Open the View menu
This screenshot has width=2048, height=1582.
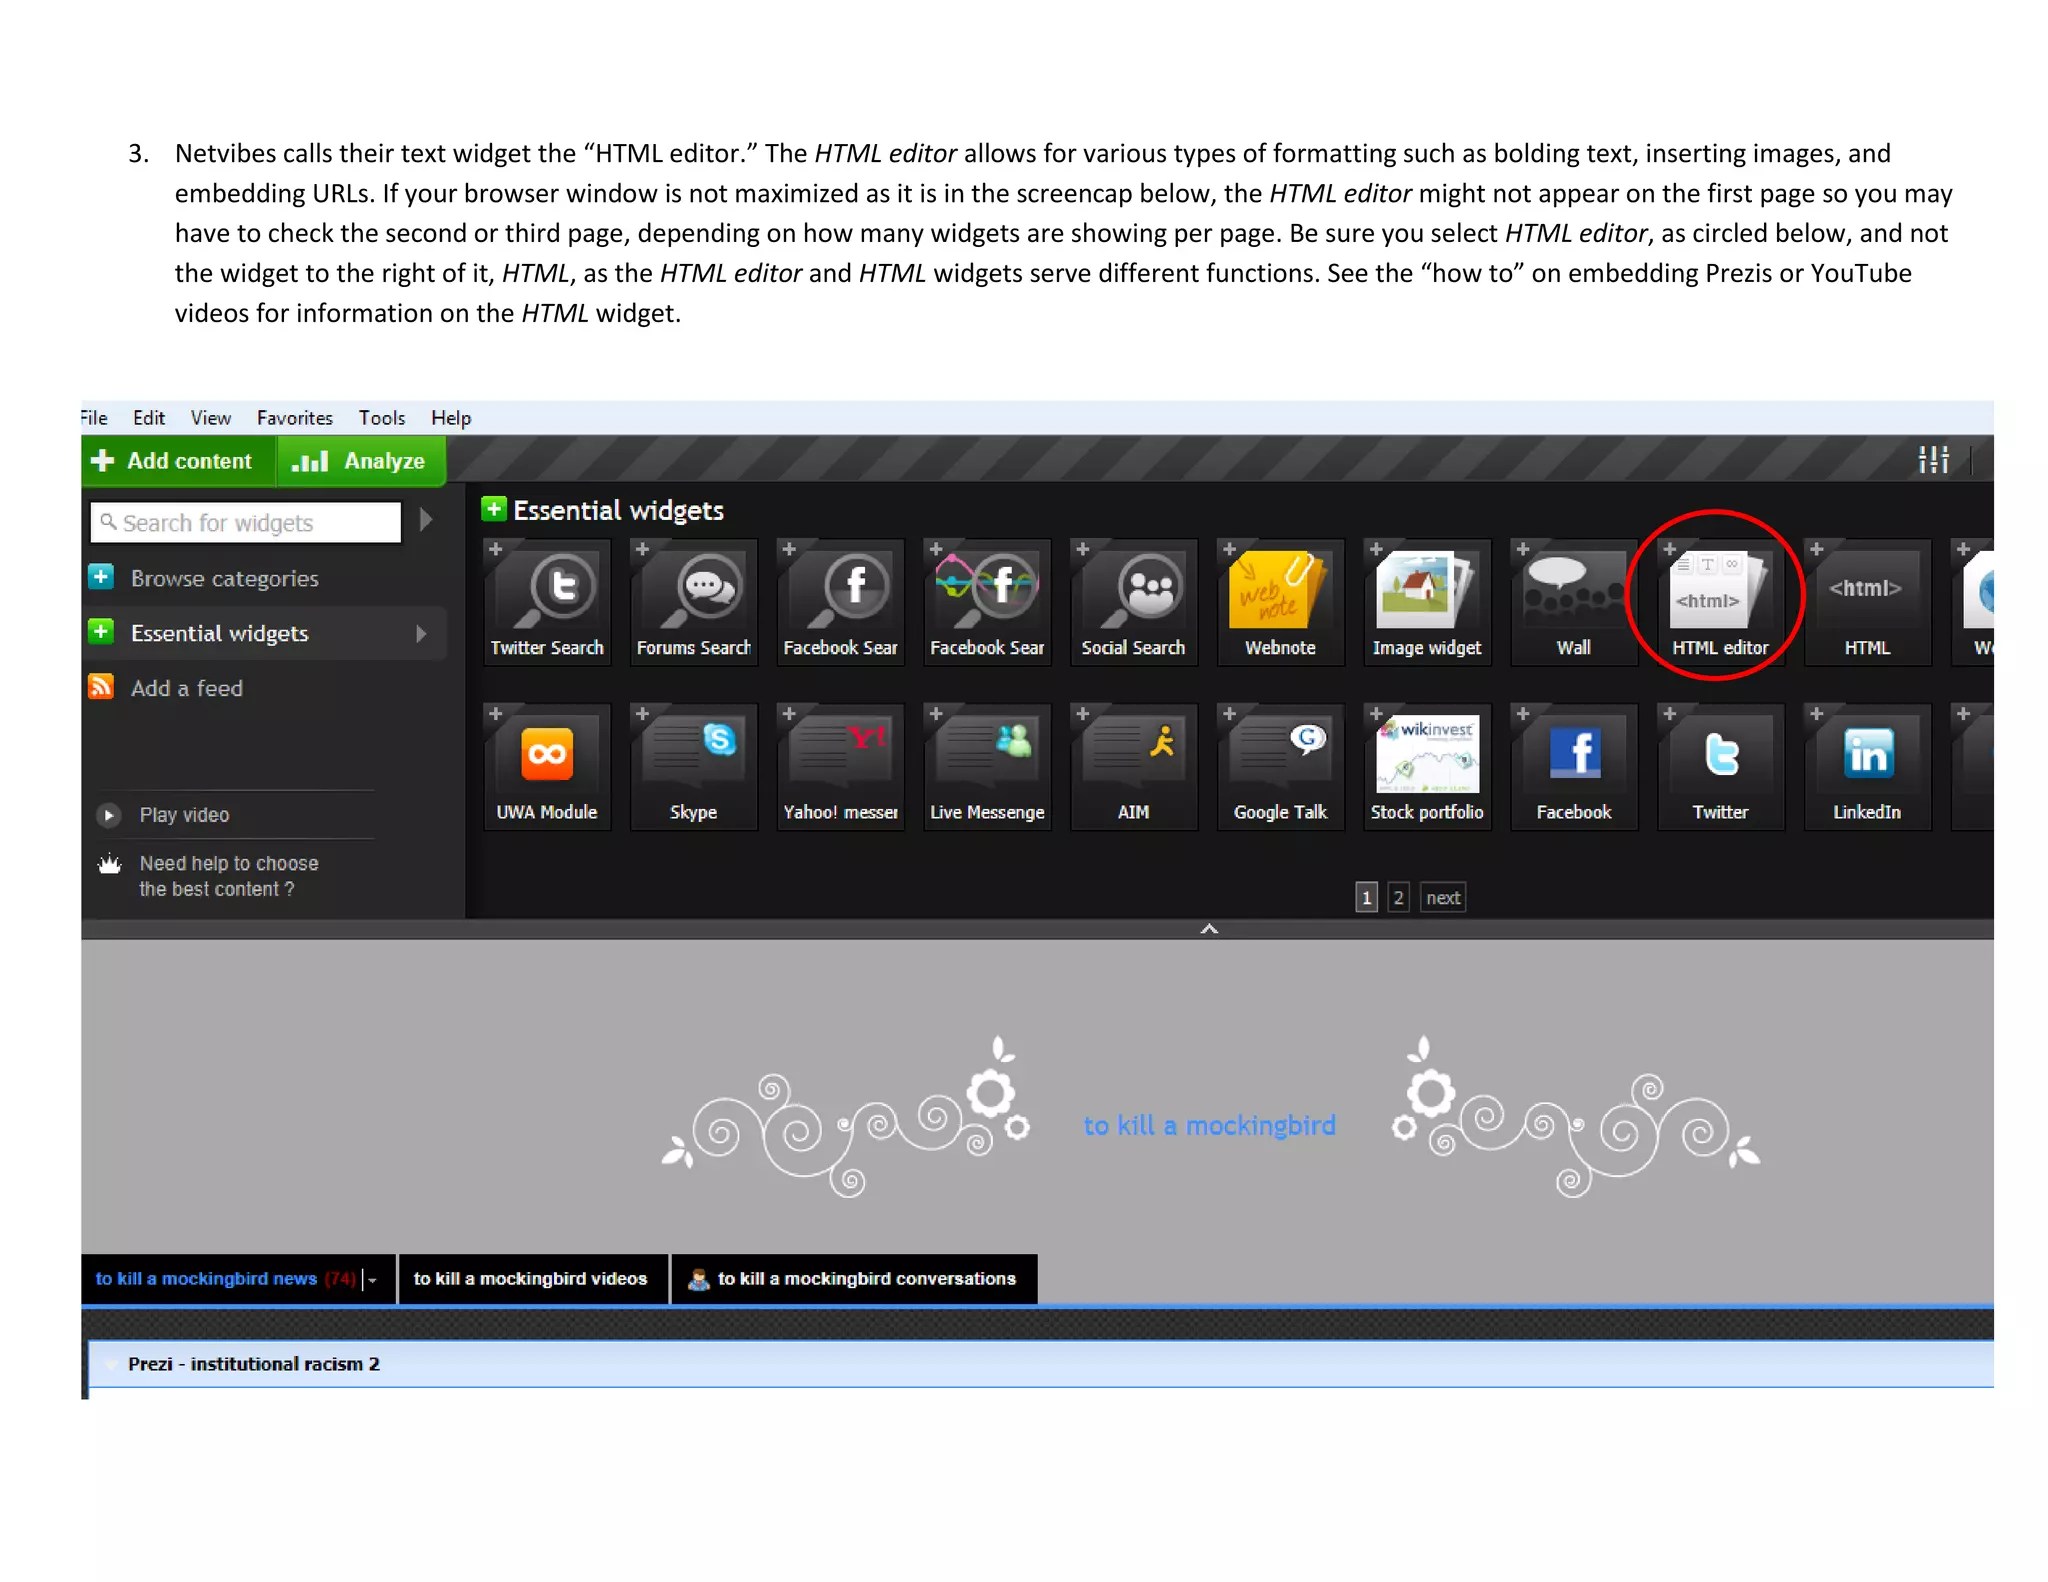click(x=211, y=418)
